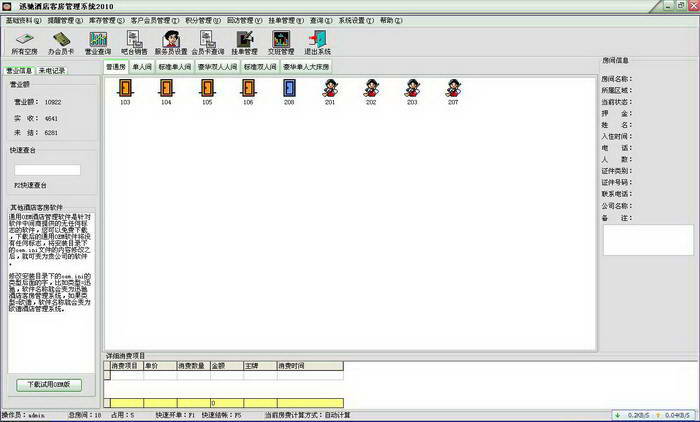
Task: Open the 基础资料 menu
Action: 23,21
